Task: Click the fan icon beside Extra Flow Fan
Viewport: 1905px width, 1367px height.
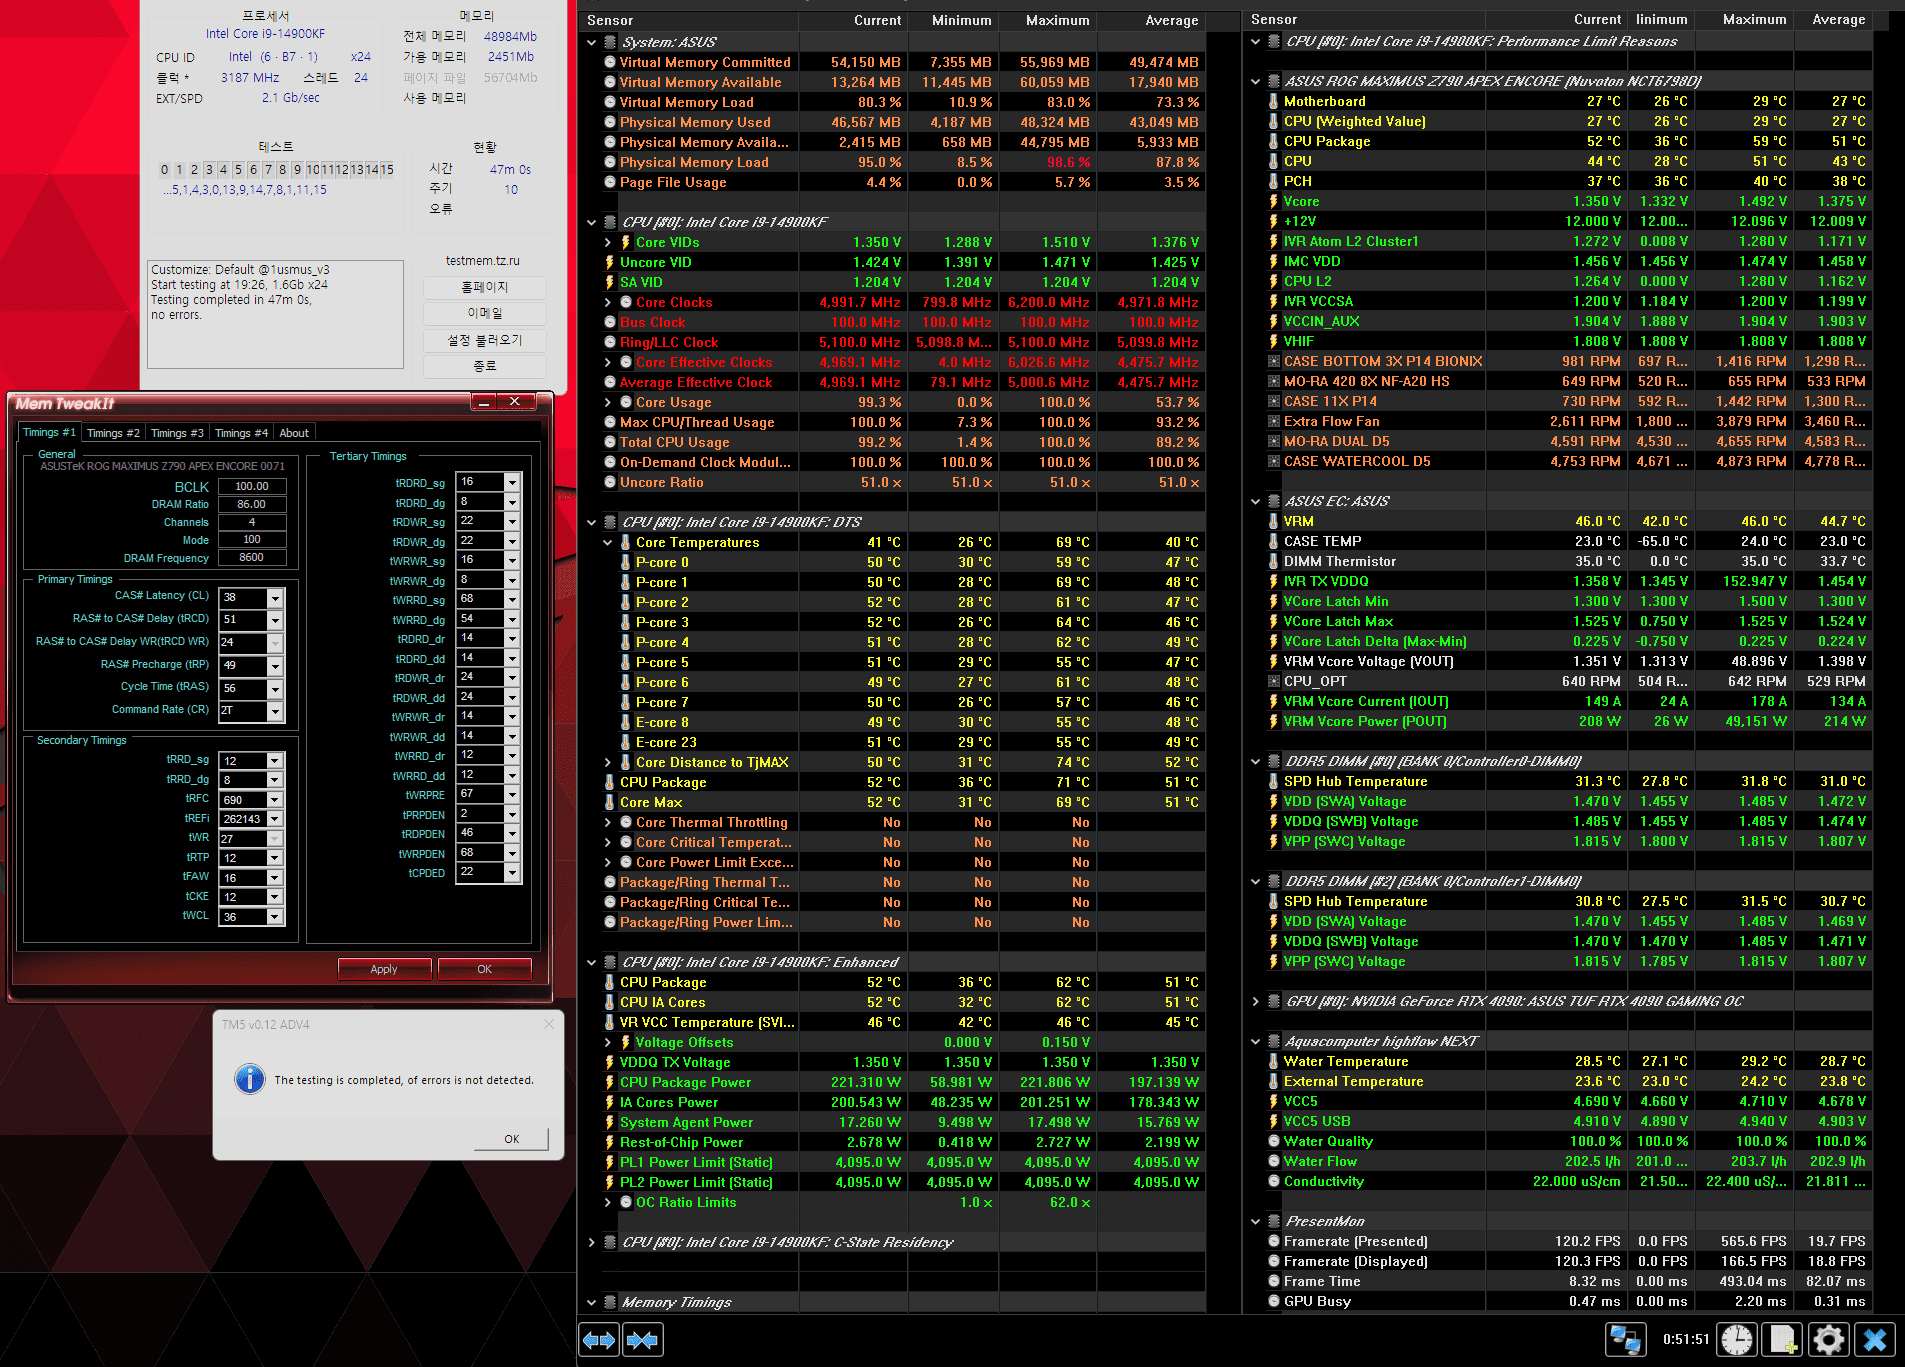Action: (1273, 421)
